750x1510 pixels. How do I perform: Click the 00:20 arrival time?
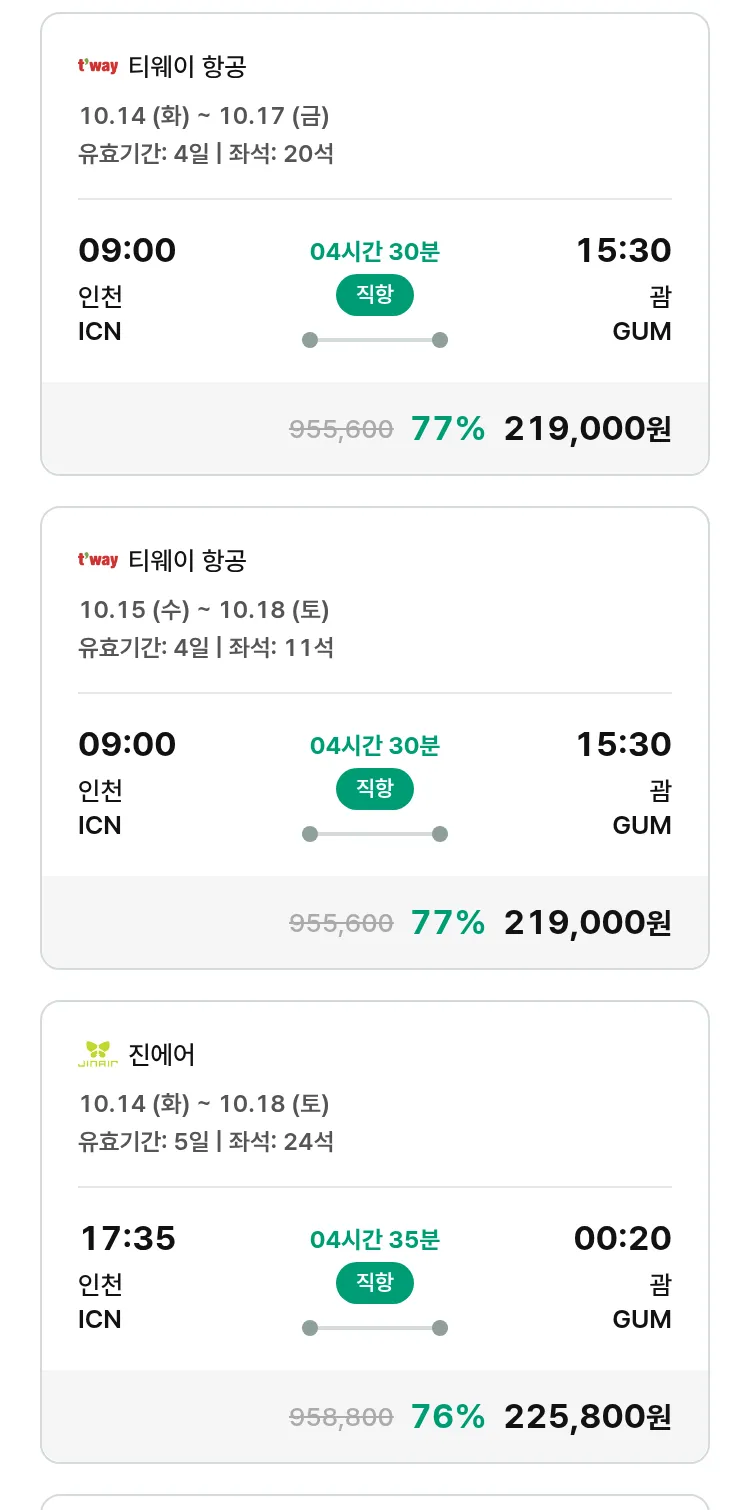(x=622, y=1238)
